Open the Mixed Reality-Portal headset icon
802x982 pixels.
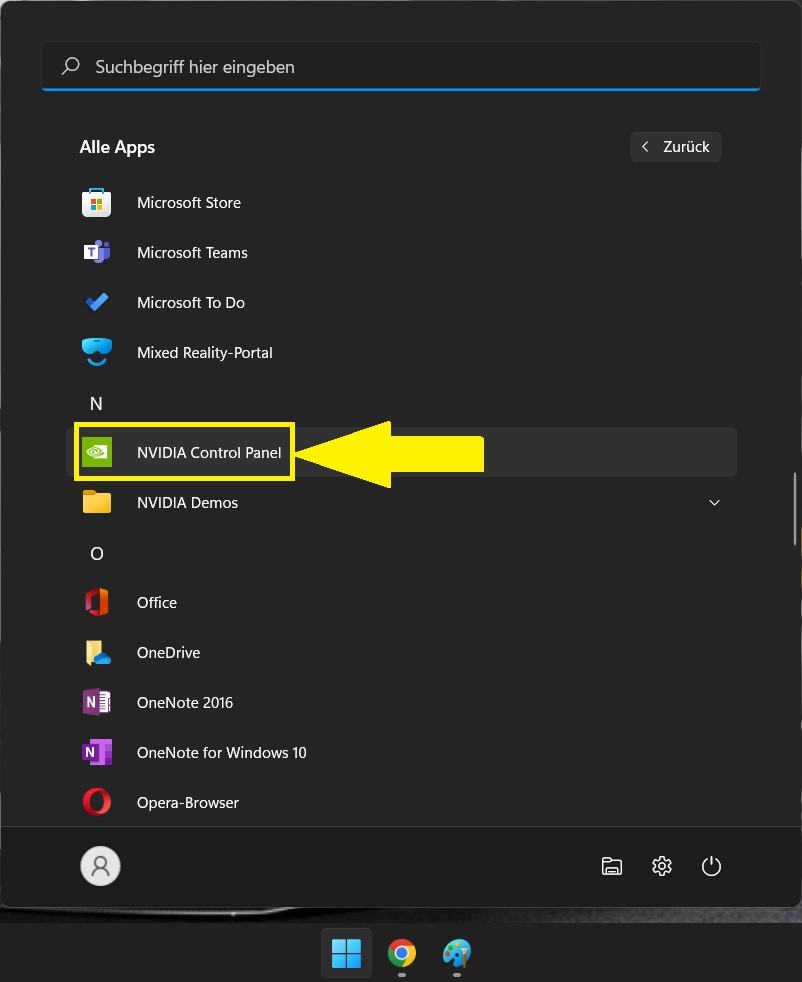pos(96,352)
